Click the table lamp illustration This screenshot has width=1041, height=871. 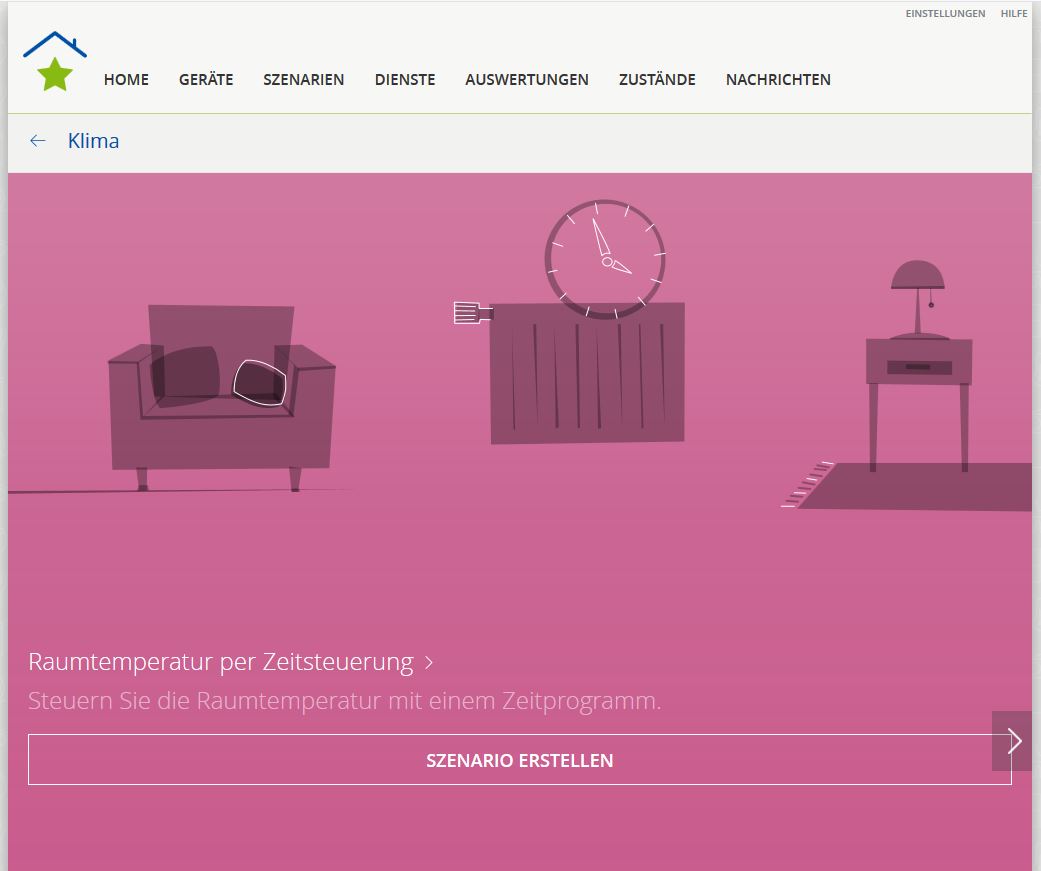(918, 297)
